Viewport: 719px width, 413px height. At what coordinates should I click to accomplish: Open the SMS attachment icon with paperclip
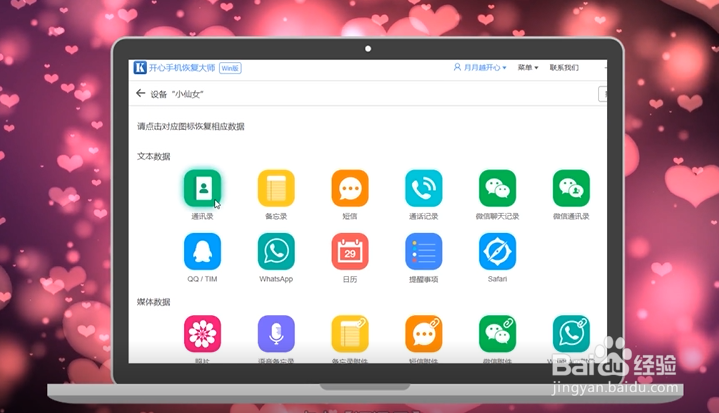click(x=424, y=333)
